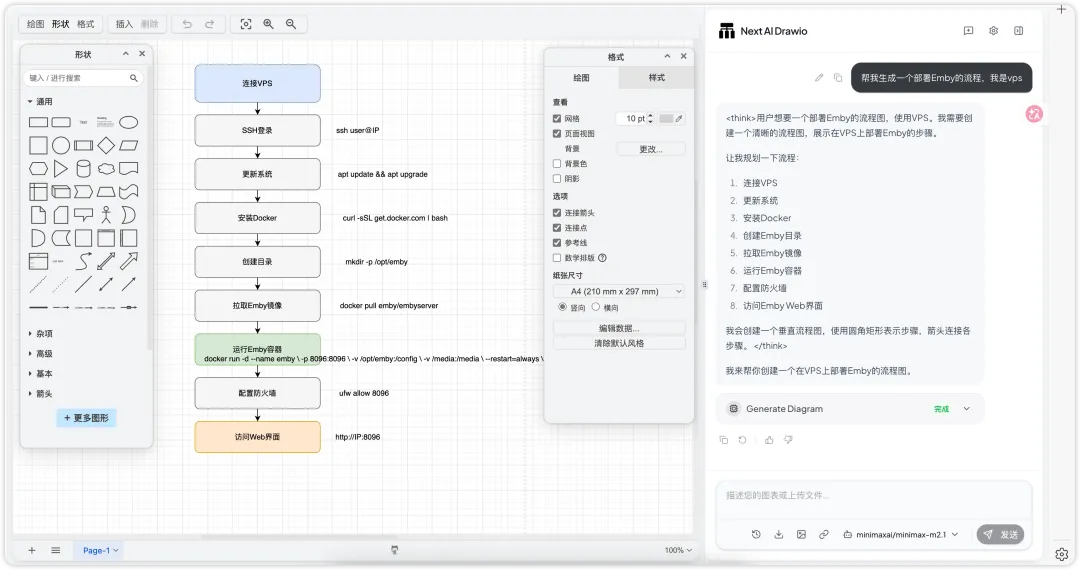Copy the assistant response

pos(723,440)
